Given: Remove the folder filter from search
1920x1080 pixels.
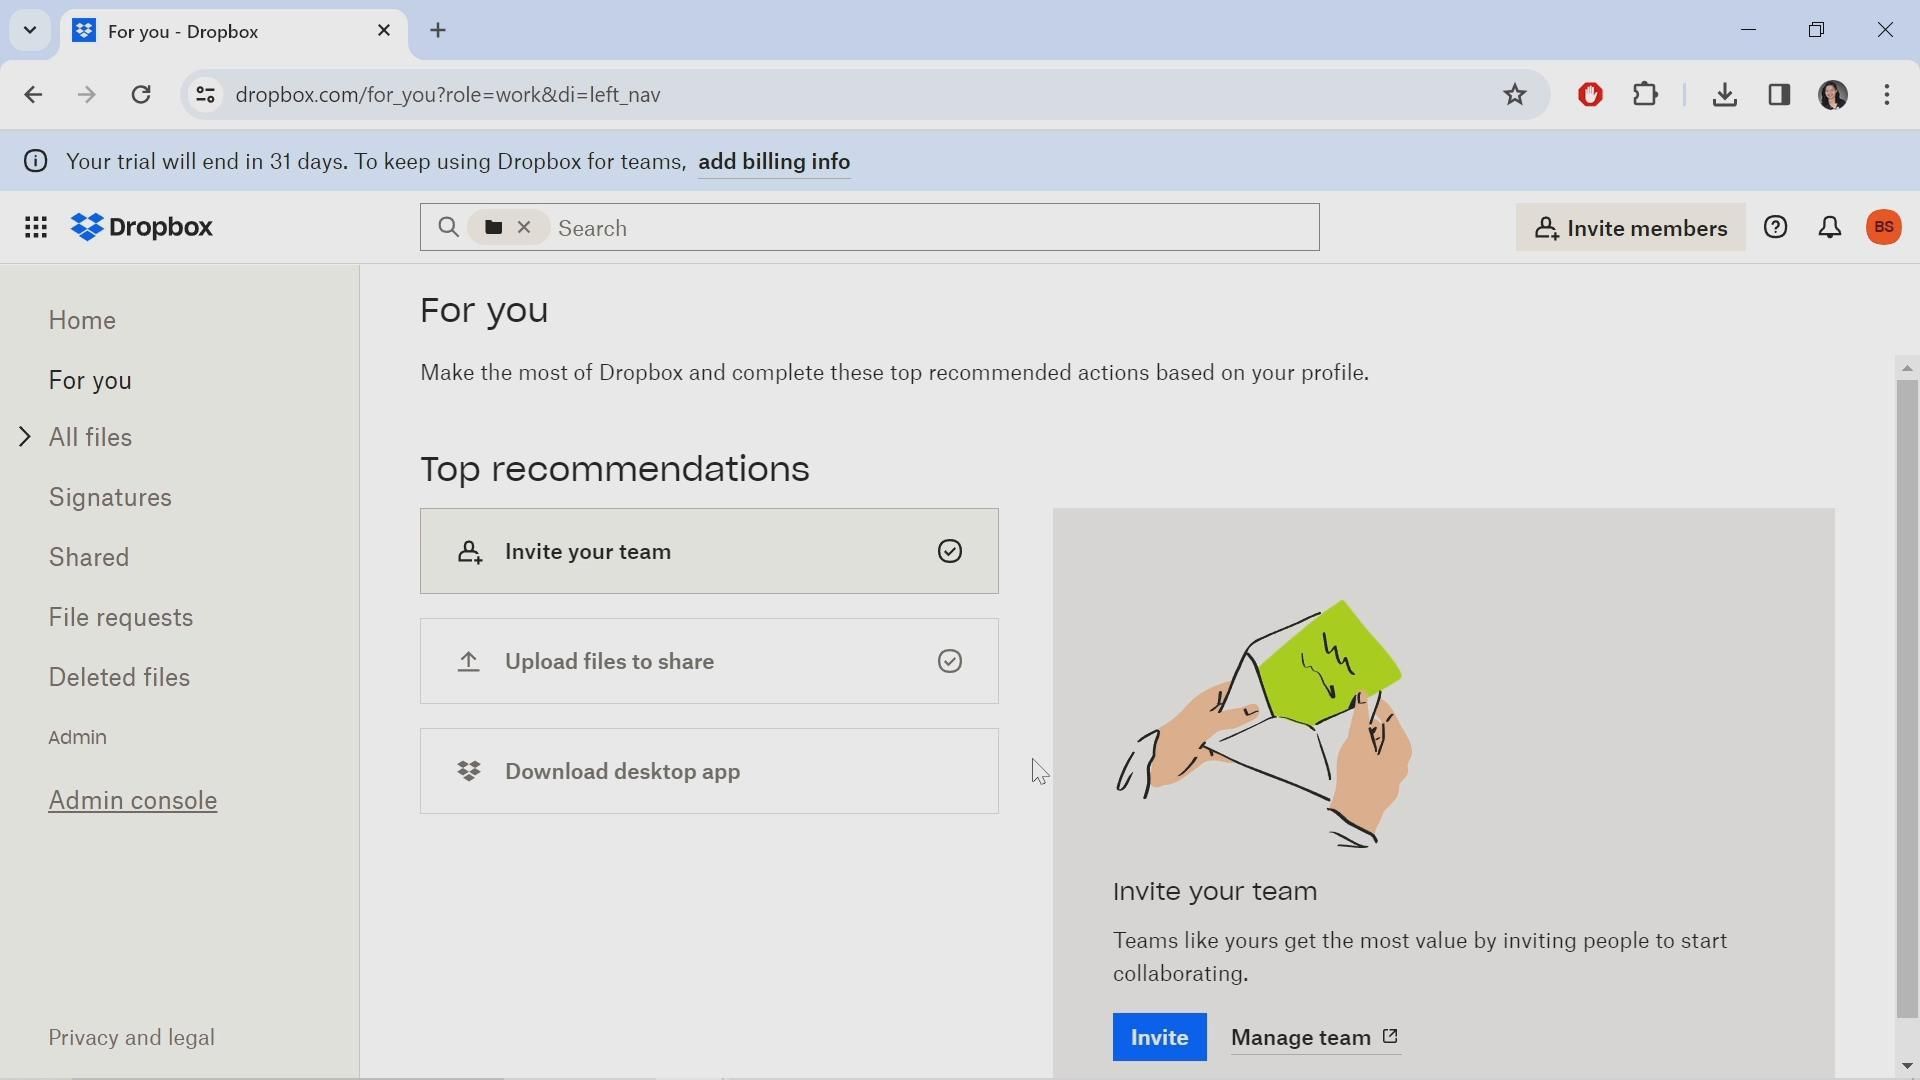Looking at the screenshot, I should 524,228.
